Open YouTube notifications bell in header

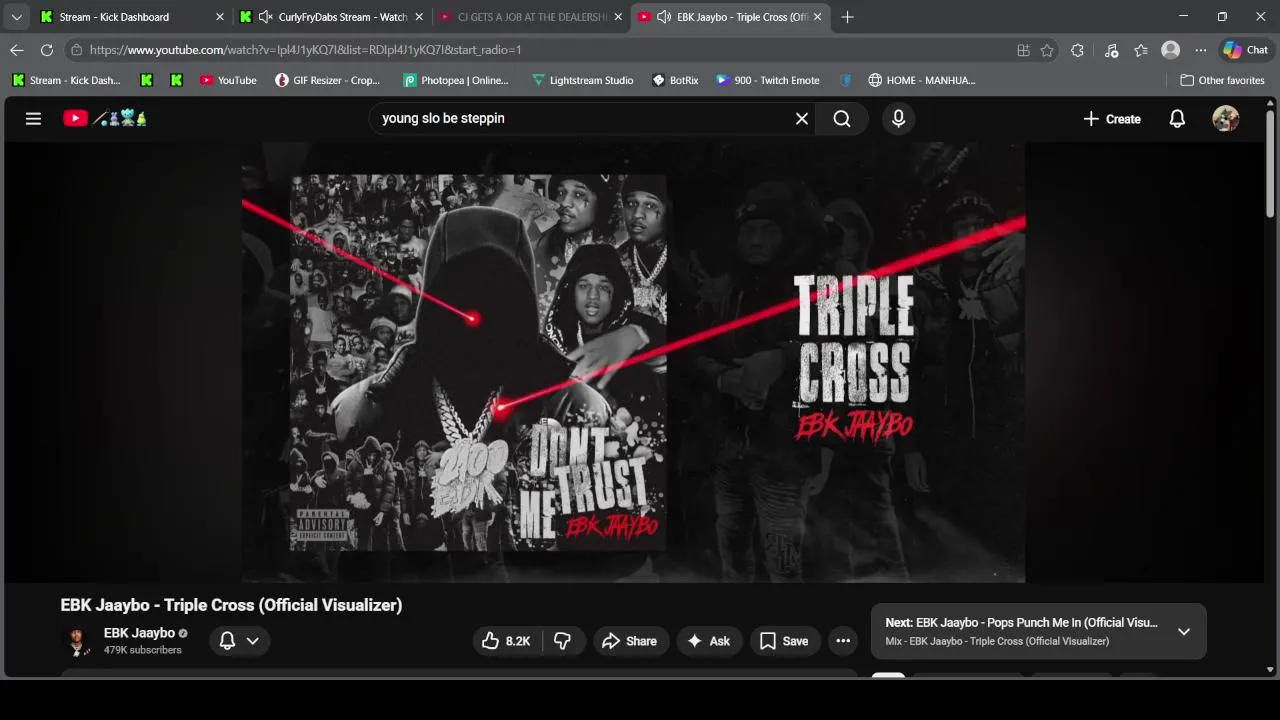coord(1177,118)
